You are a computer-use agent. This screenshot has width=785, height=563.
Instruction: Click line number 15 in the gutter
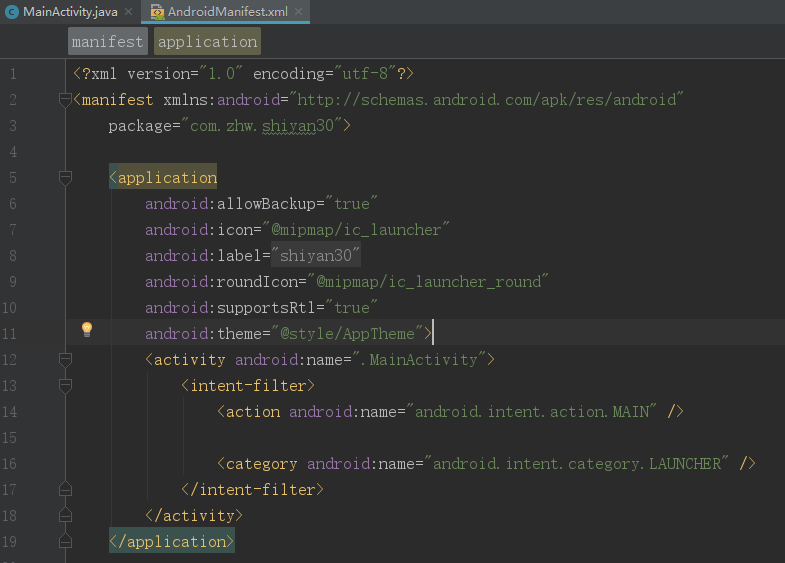[x=9, y=438]
